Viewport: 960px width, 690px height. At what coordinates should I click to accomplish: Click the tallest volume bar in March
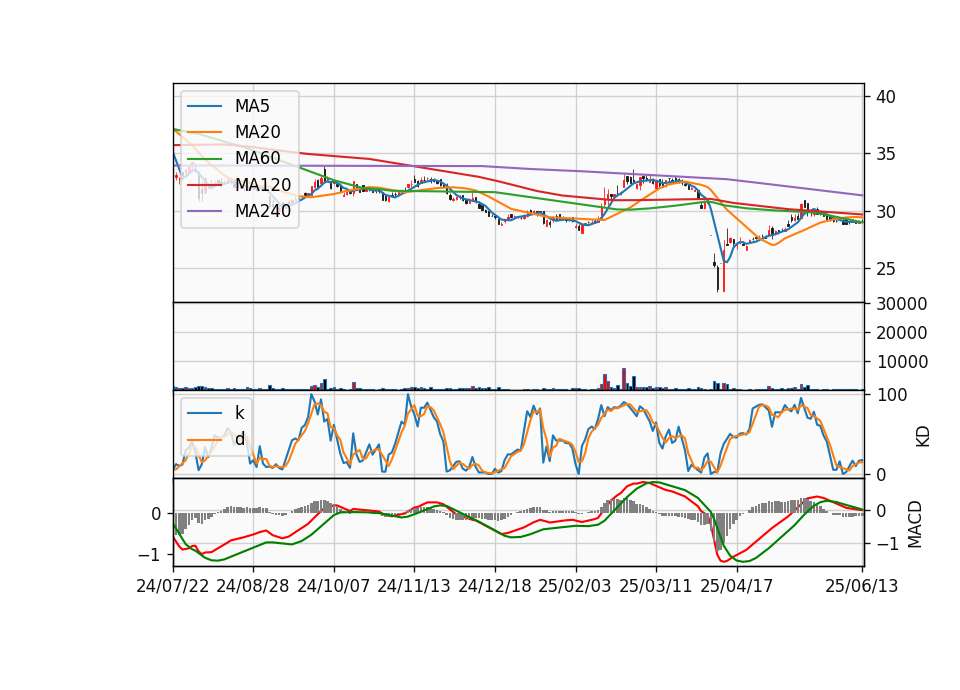point(624,379)
